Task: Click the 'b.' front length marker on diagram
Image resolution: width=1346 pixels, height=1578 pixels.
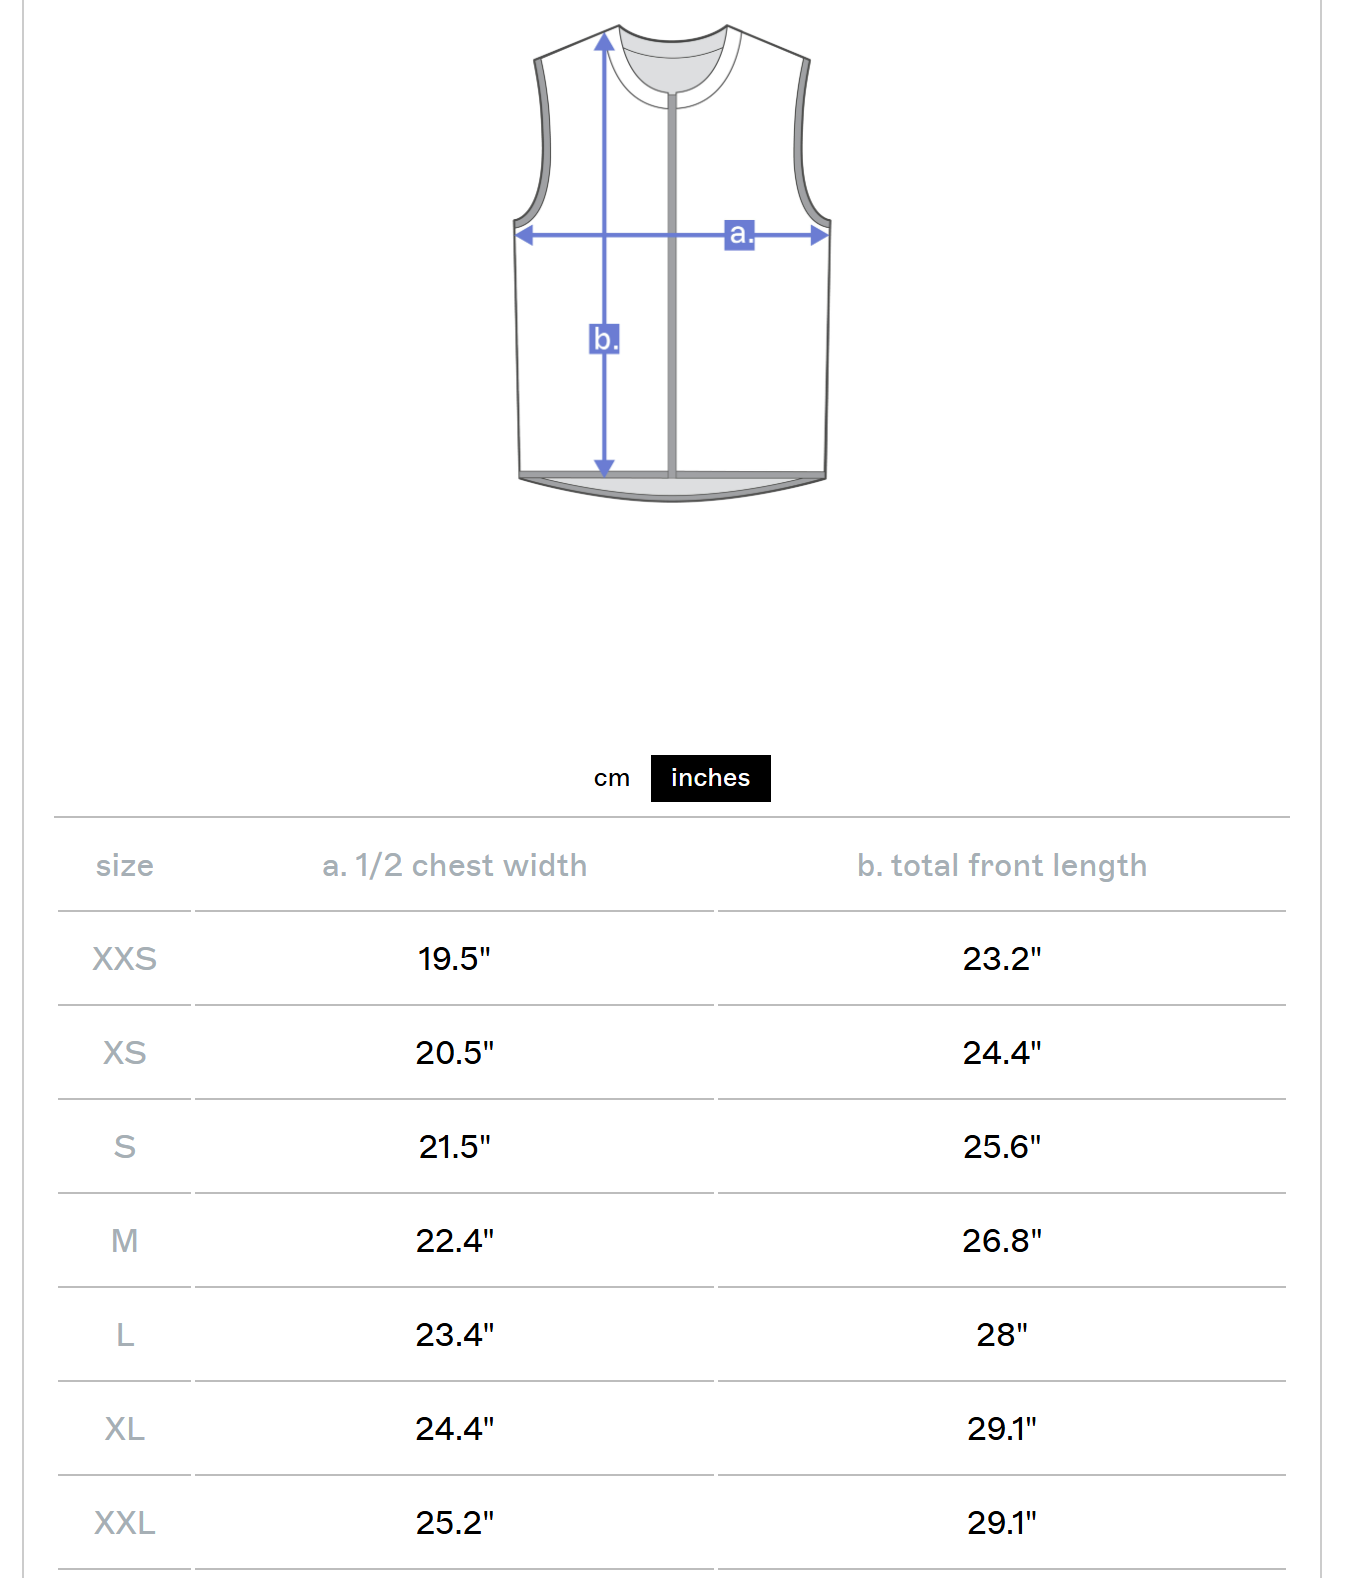Action: click(x=603, y=339)
